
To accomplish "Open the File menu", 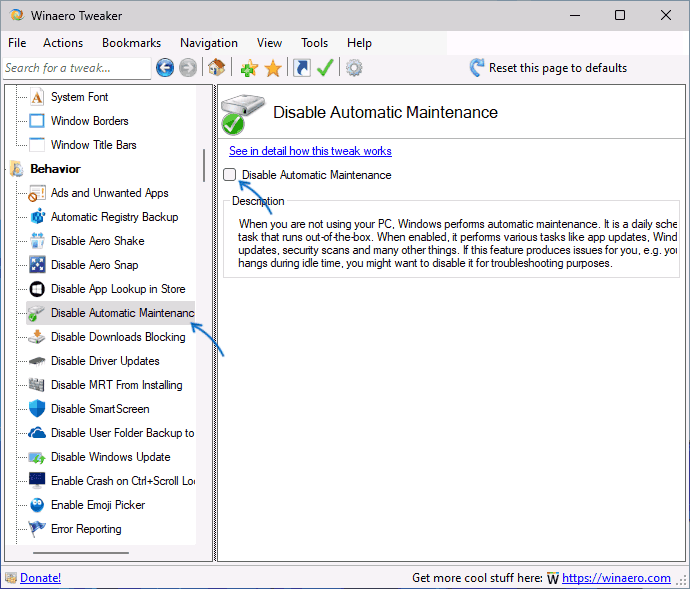I will point(17,43).
